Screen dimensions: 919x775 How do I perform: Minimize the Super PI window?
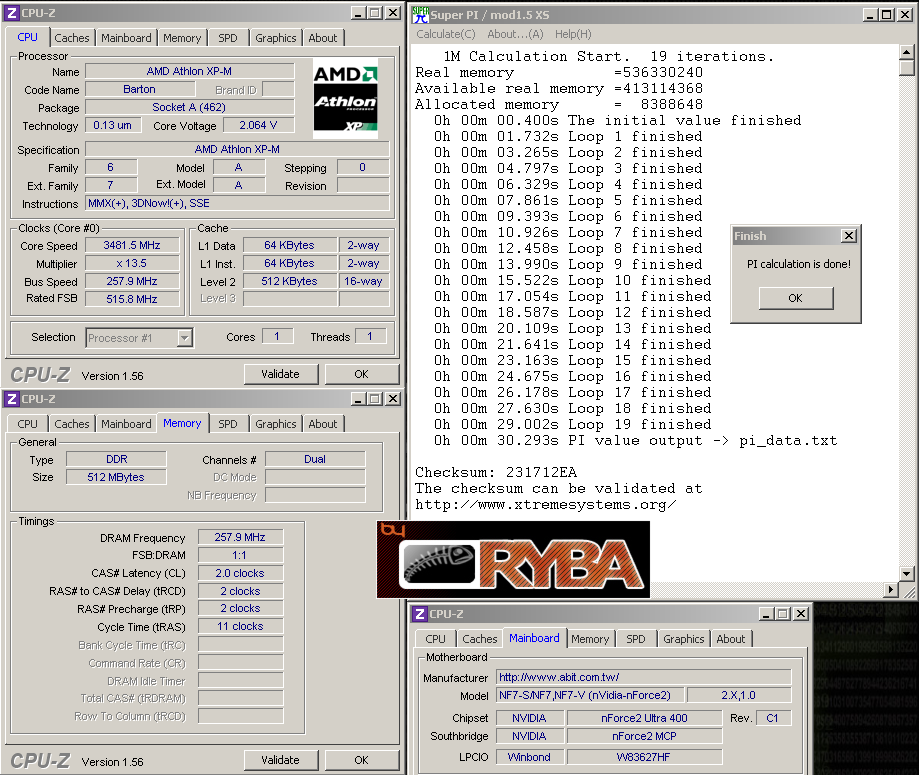pos(872,14)
